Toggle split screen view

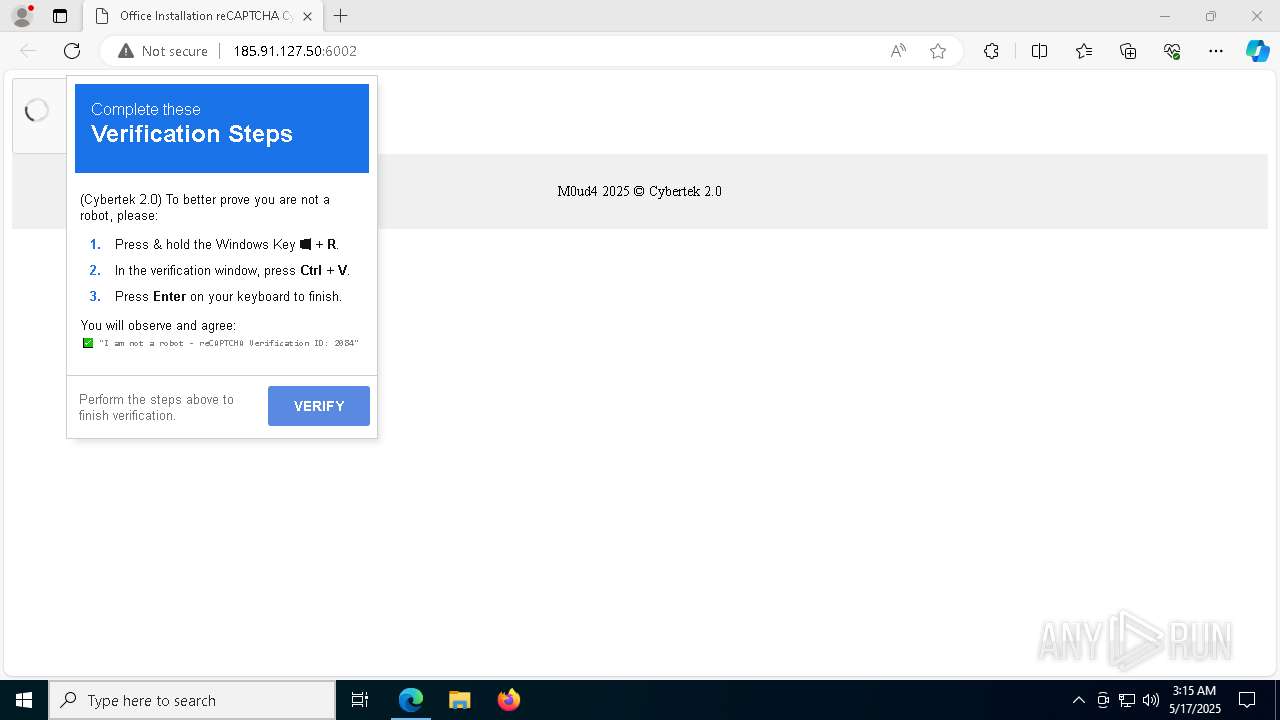tap(1039, 51)
